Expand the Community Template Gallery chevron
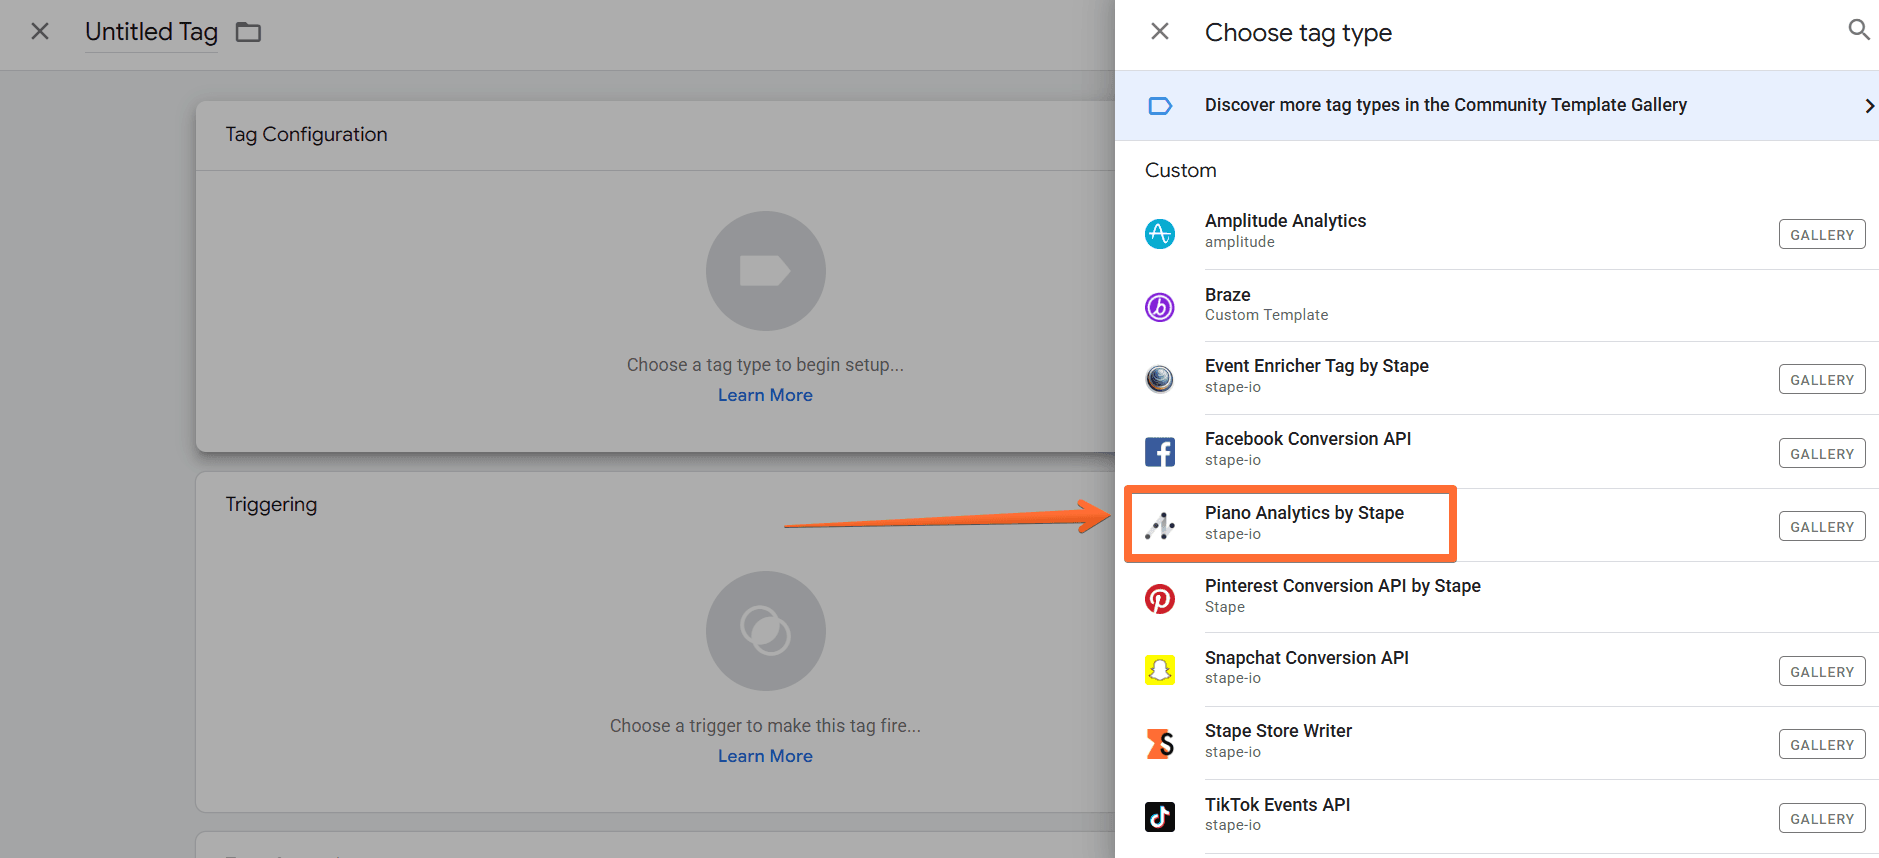This screenshot has width=1879, height=858. click(x=1868, y=106)
